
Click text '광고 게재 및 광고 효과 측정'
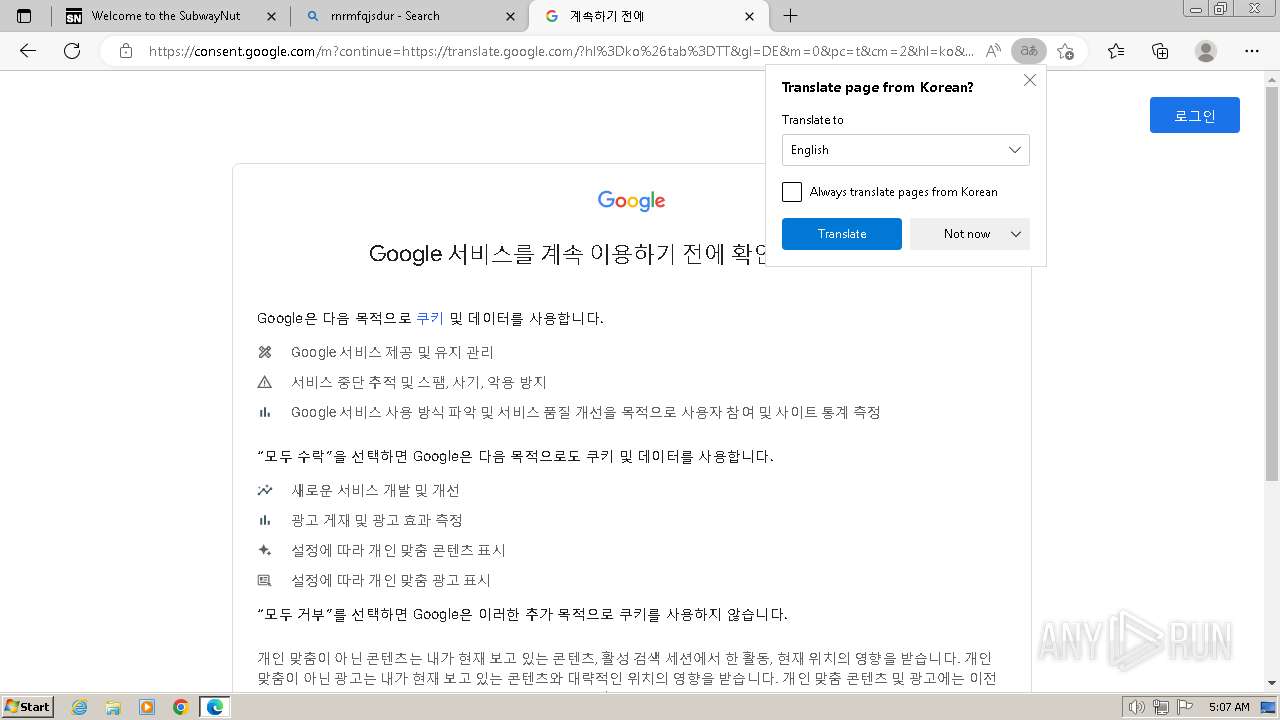pyautogui.click(x=376, y=520)
